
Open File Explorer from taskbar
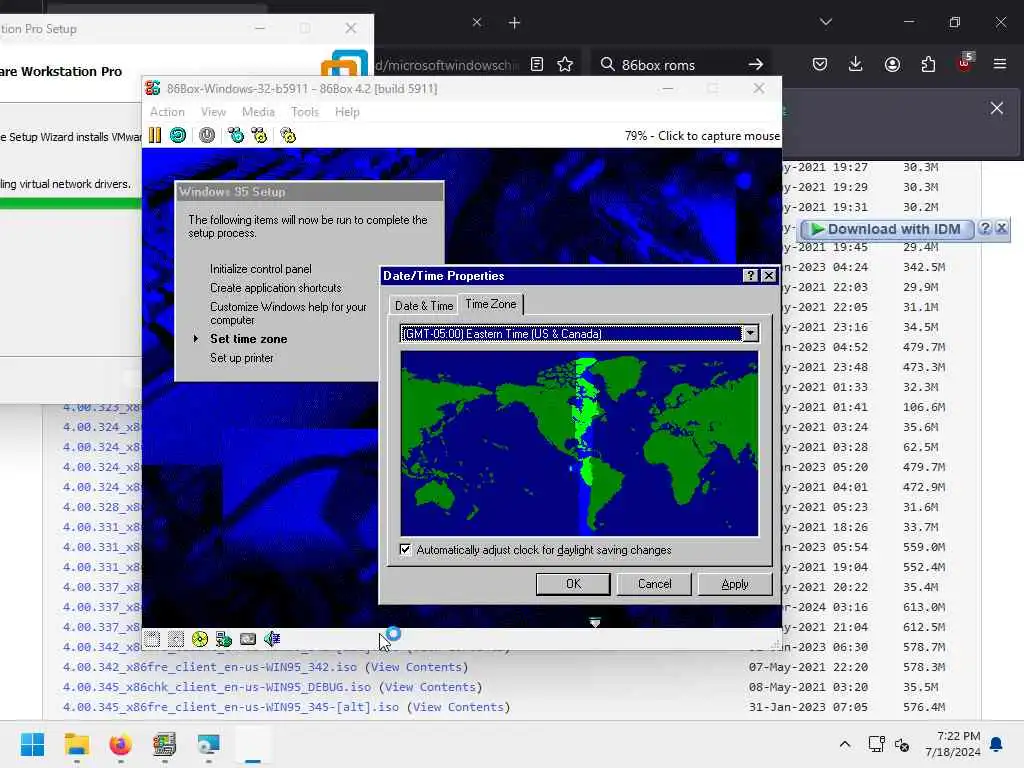click(76, 744)
